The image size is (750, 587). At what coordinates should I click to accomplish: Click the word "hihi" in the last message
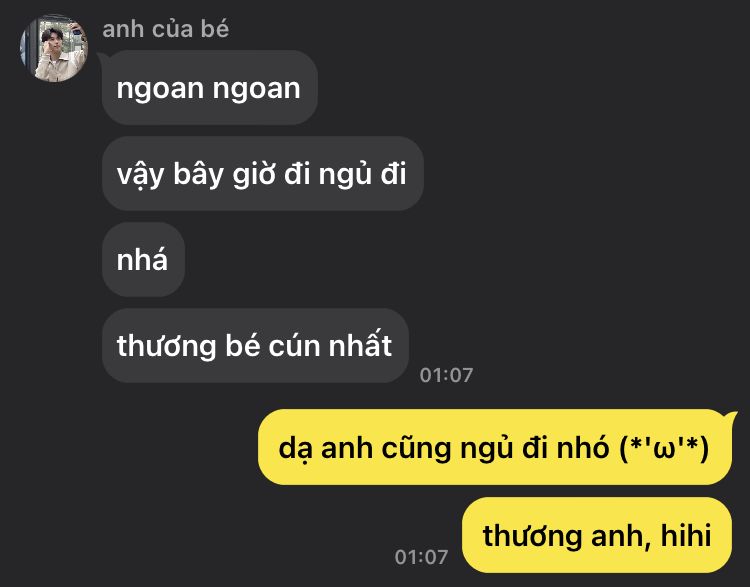click(x=686, y=535)
